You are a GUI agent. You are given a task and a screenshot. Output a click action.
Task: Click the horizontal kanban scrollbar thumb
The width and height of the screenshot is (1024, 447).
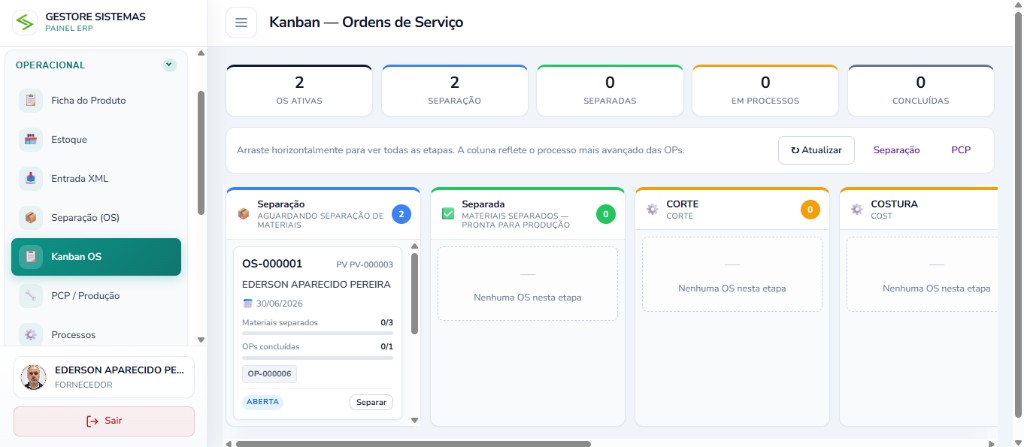click(x=413, y=444)
